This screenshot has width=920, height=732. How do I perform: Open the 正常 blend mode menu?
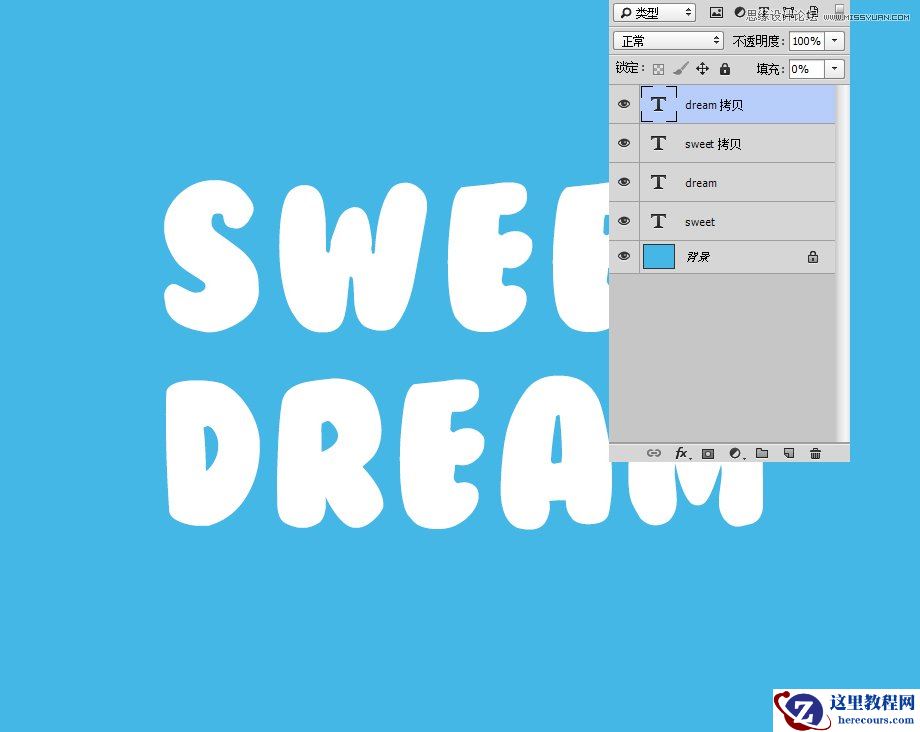click(667, 41)
